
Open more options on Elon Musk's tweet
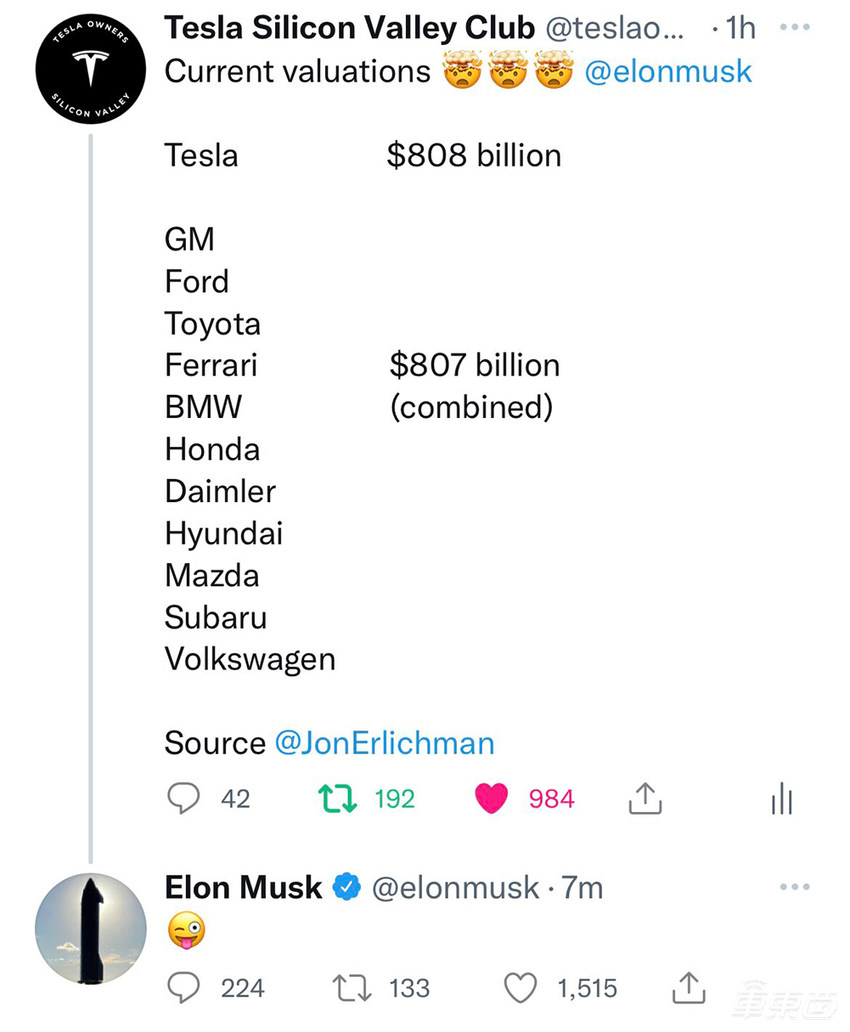(x=794, y=887)
